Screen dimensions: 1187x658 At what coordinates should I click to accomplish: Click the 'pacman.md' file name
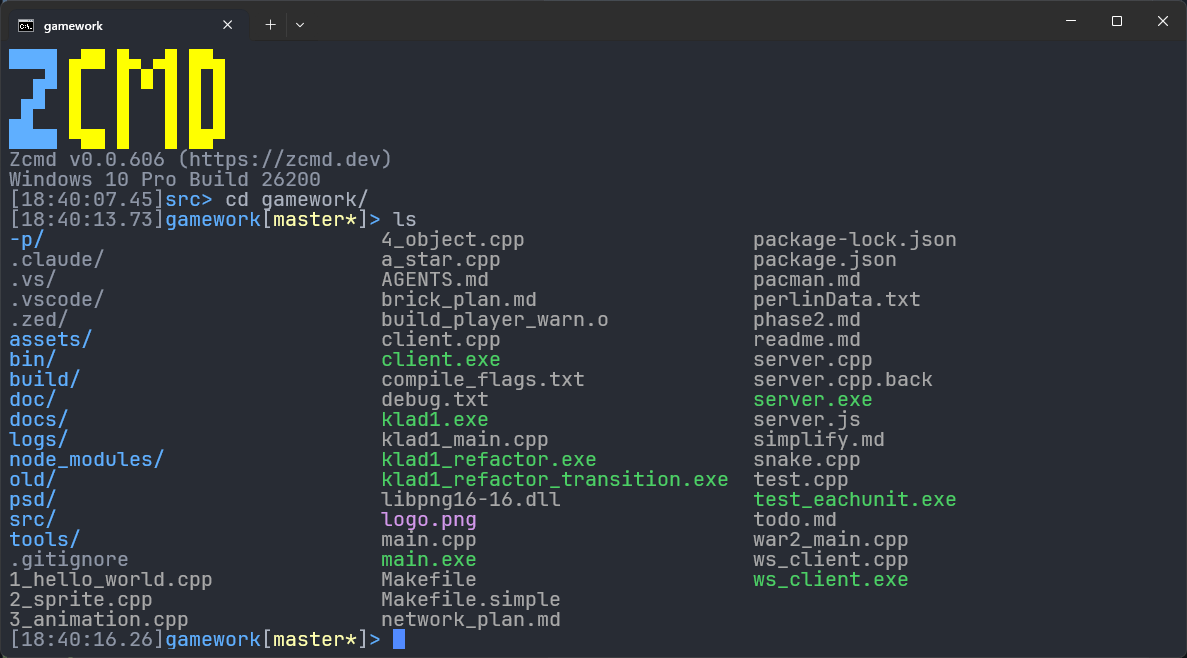[x=806, y=279]
